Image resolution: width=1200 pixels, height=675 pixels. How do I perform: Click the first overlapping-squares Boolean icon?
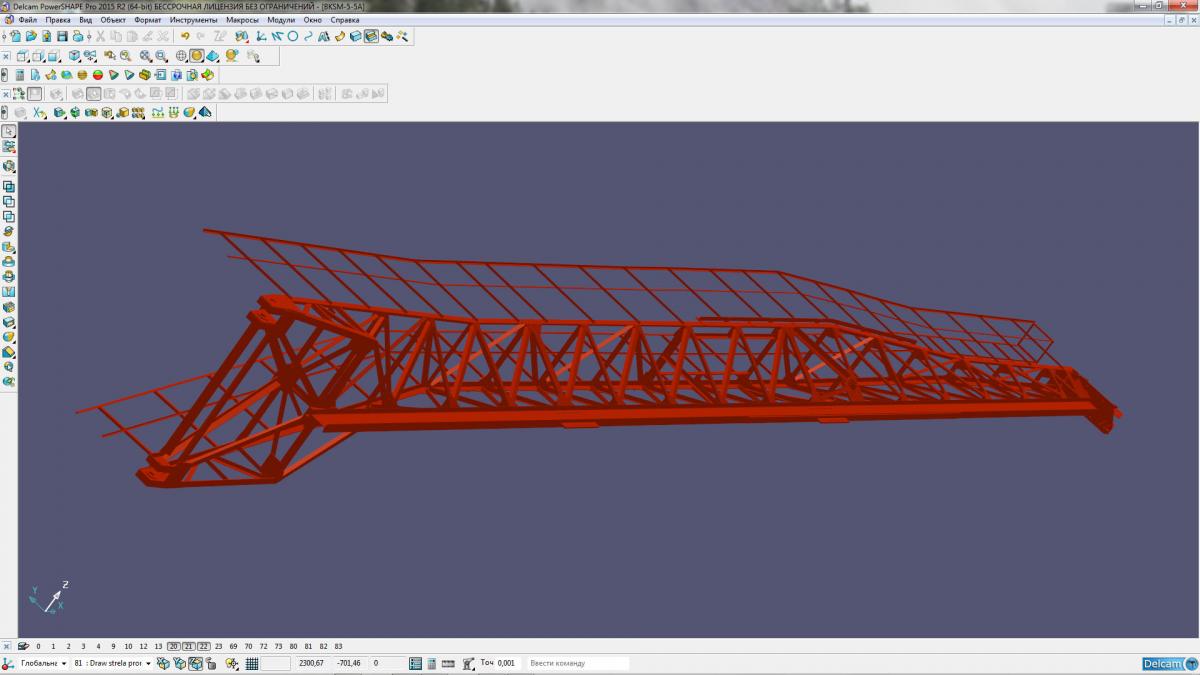click(x=9, y=186)
